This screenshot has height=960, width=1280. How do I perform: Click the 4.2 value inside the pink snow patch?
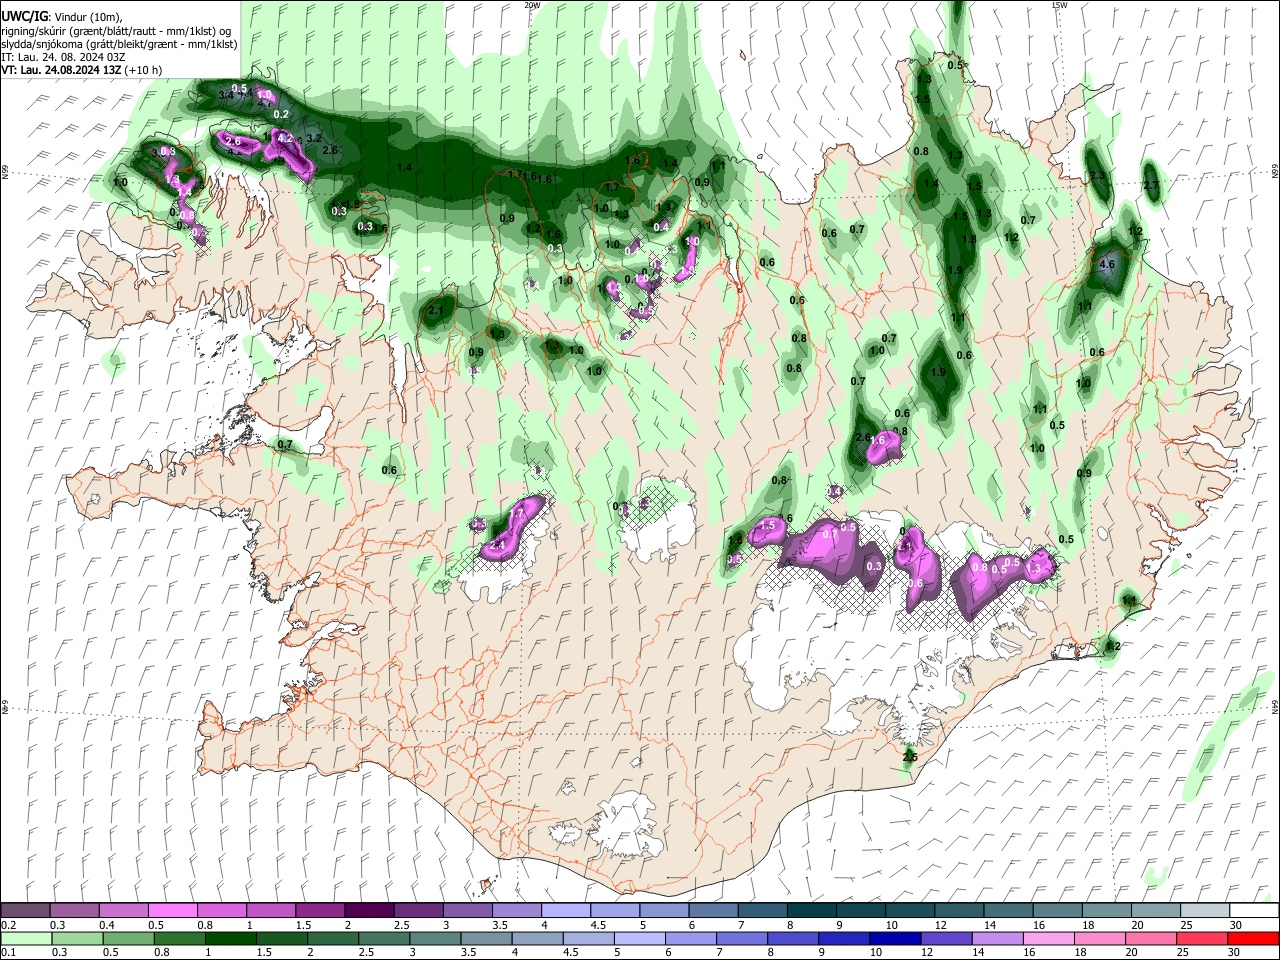(x=284, y=138)
